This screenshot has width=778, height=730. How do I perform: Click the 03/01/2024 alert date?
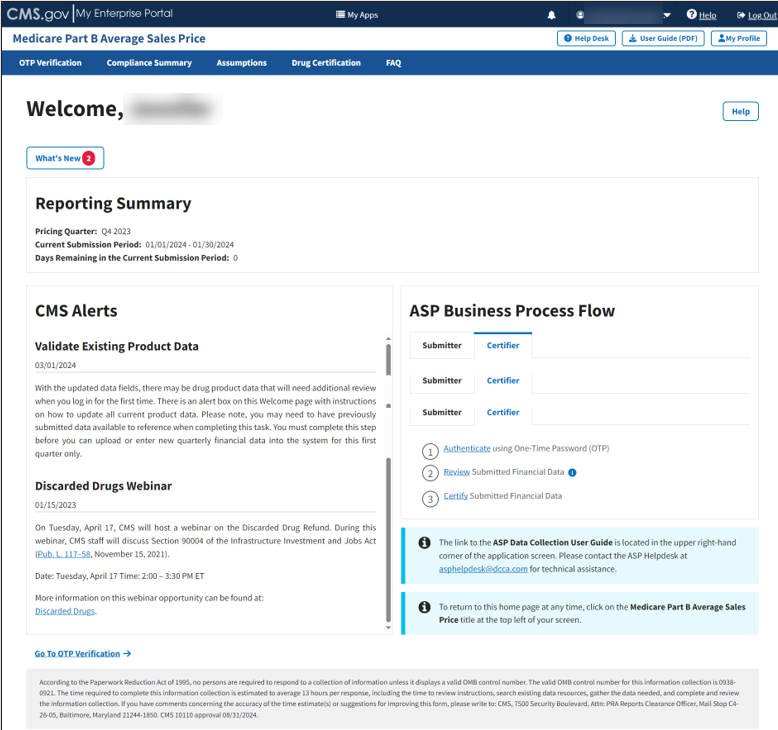56,366
